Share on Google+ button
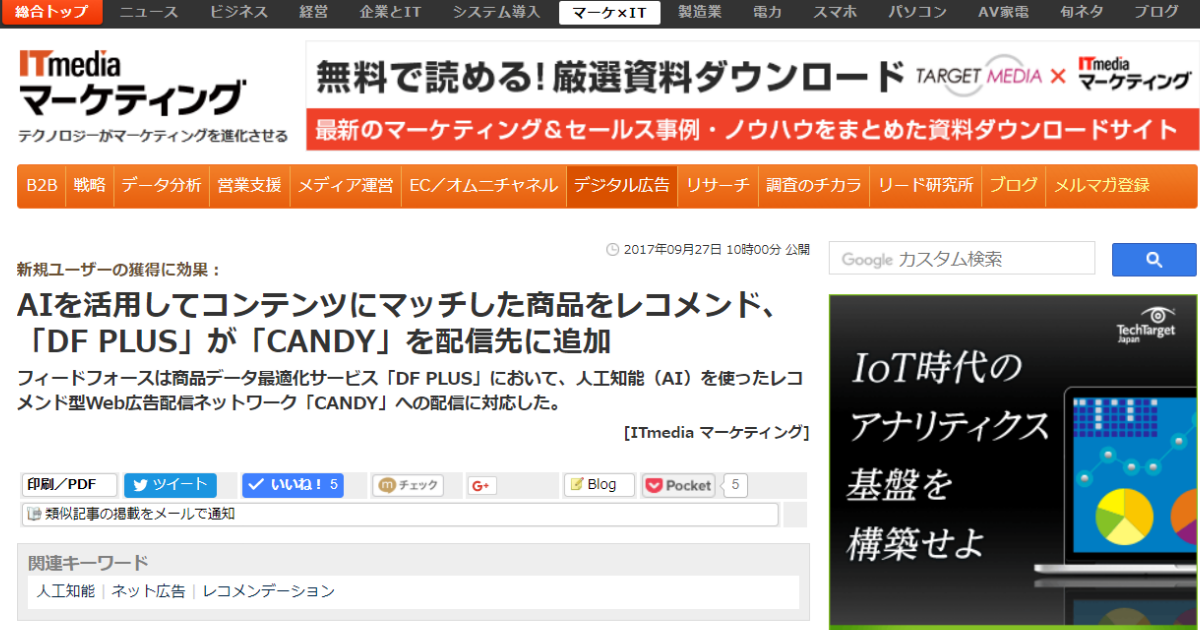 click(x=482, y=485)
